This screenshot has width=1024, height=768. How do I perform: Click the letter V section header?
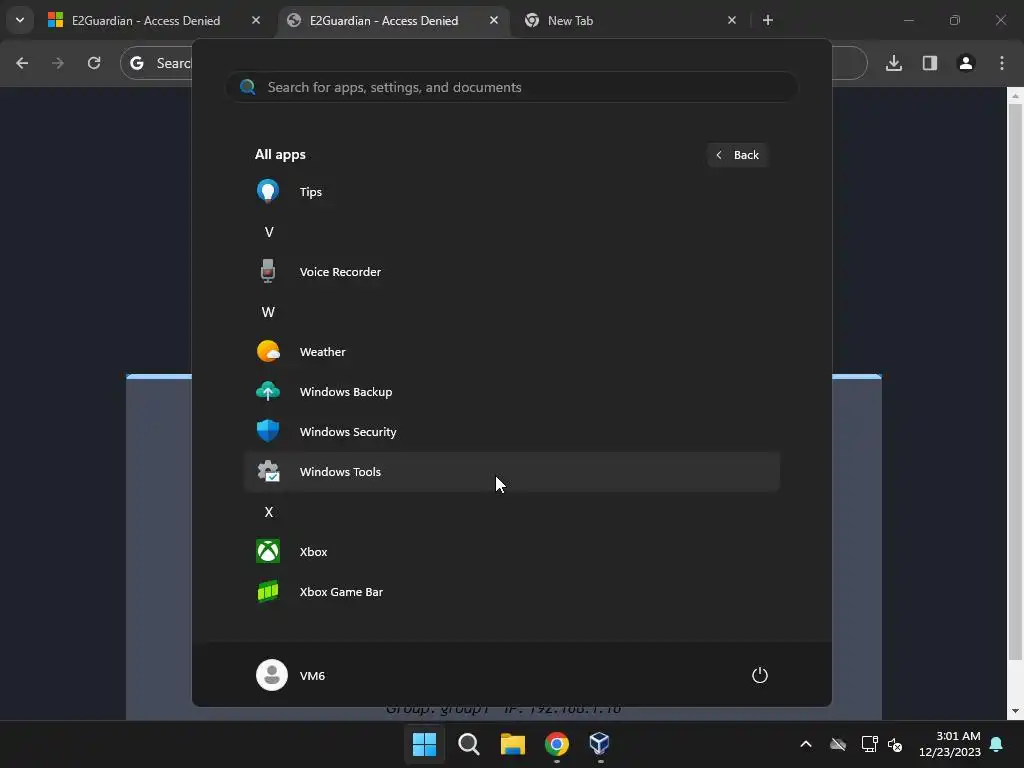[x=268, y=232]
